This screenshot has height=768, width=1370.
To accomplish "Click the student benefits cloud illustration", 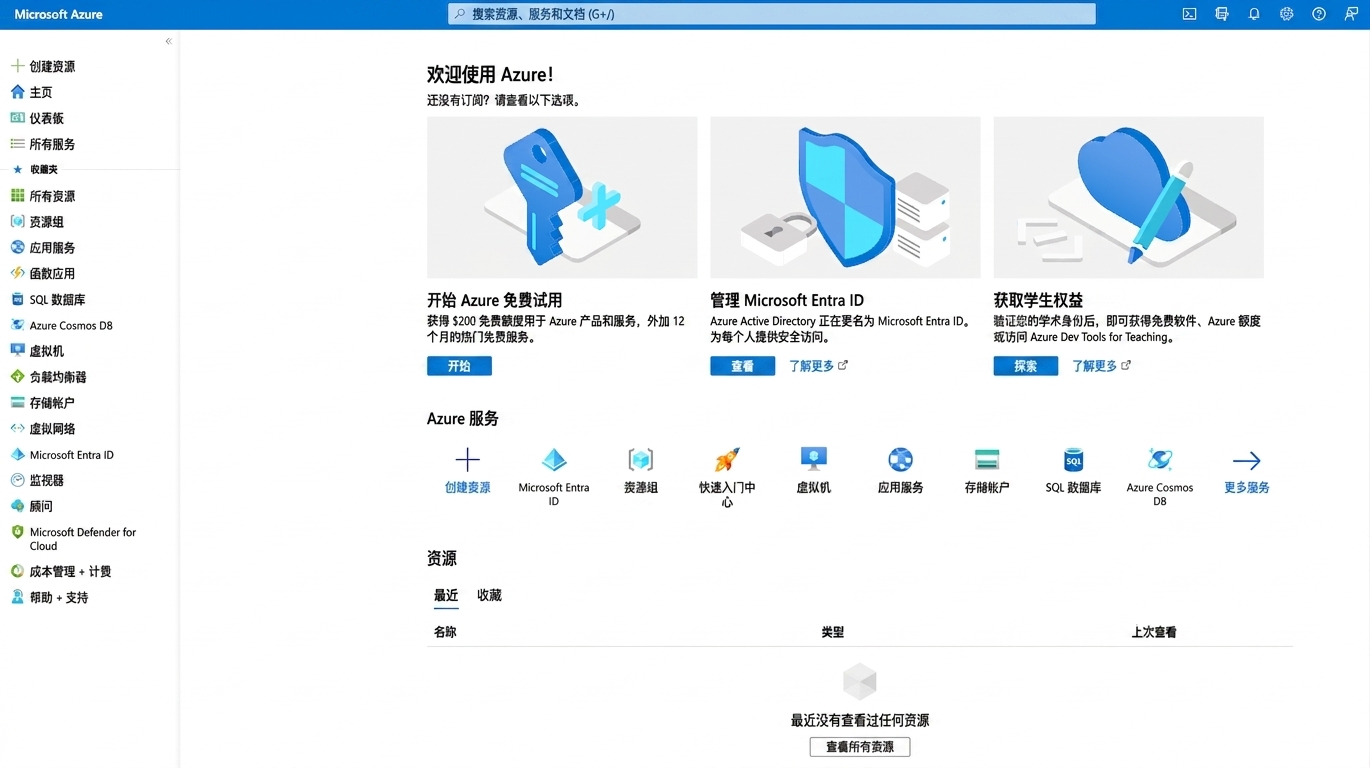I will (x=1128, y=197).
